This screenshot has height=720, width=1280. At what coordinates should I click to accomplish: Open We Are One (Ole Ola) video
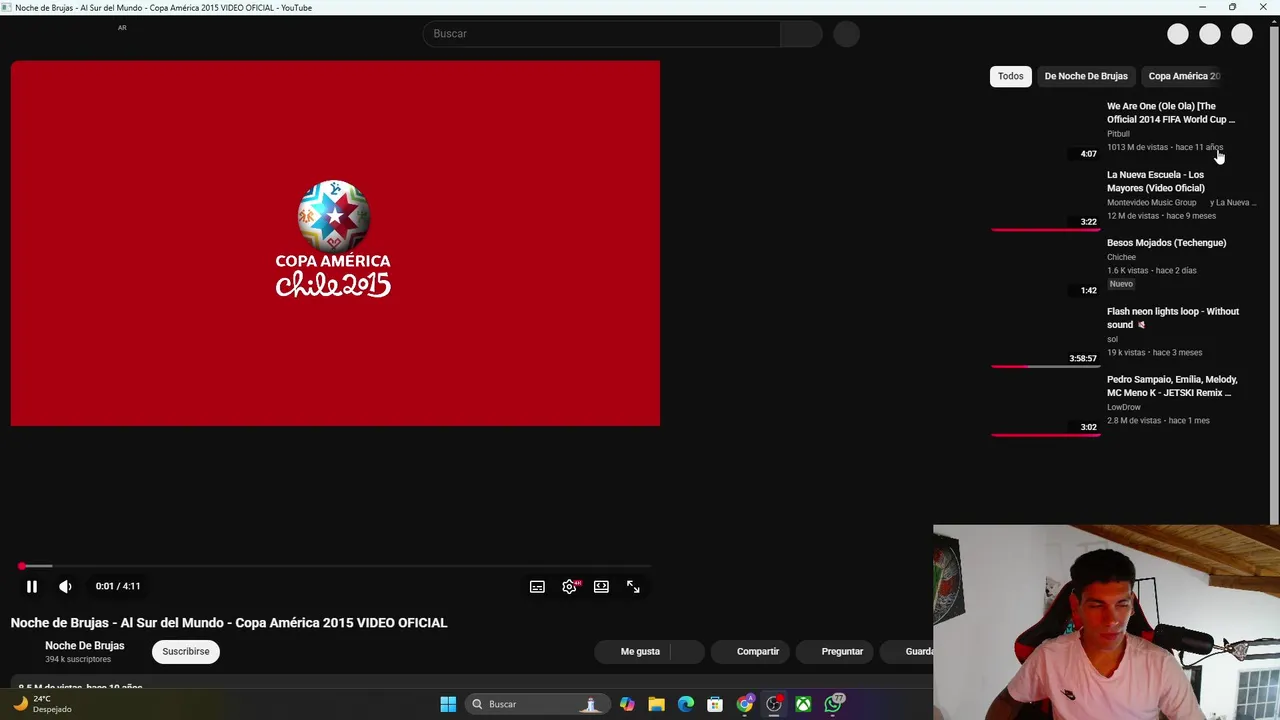click(x=1171, y=112)
